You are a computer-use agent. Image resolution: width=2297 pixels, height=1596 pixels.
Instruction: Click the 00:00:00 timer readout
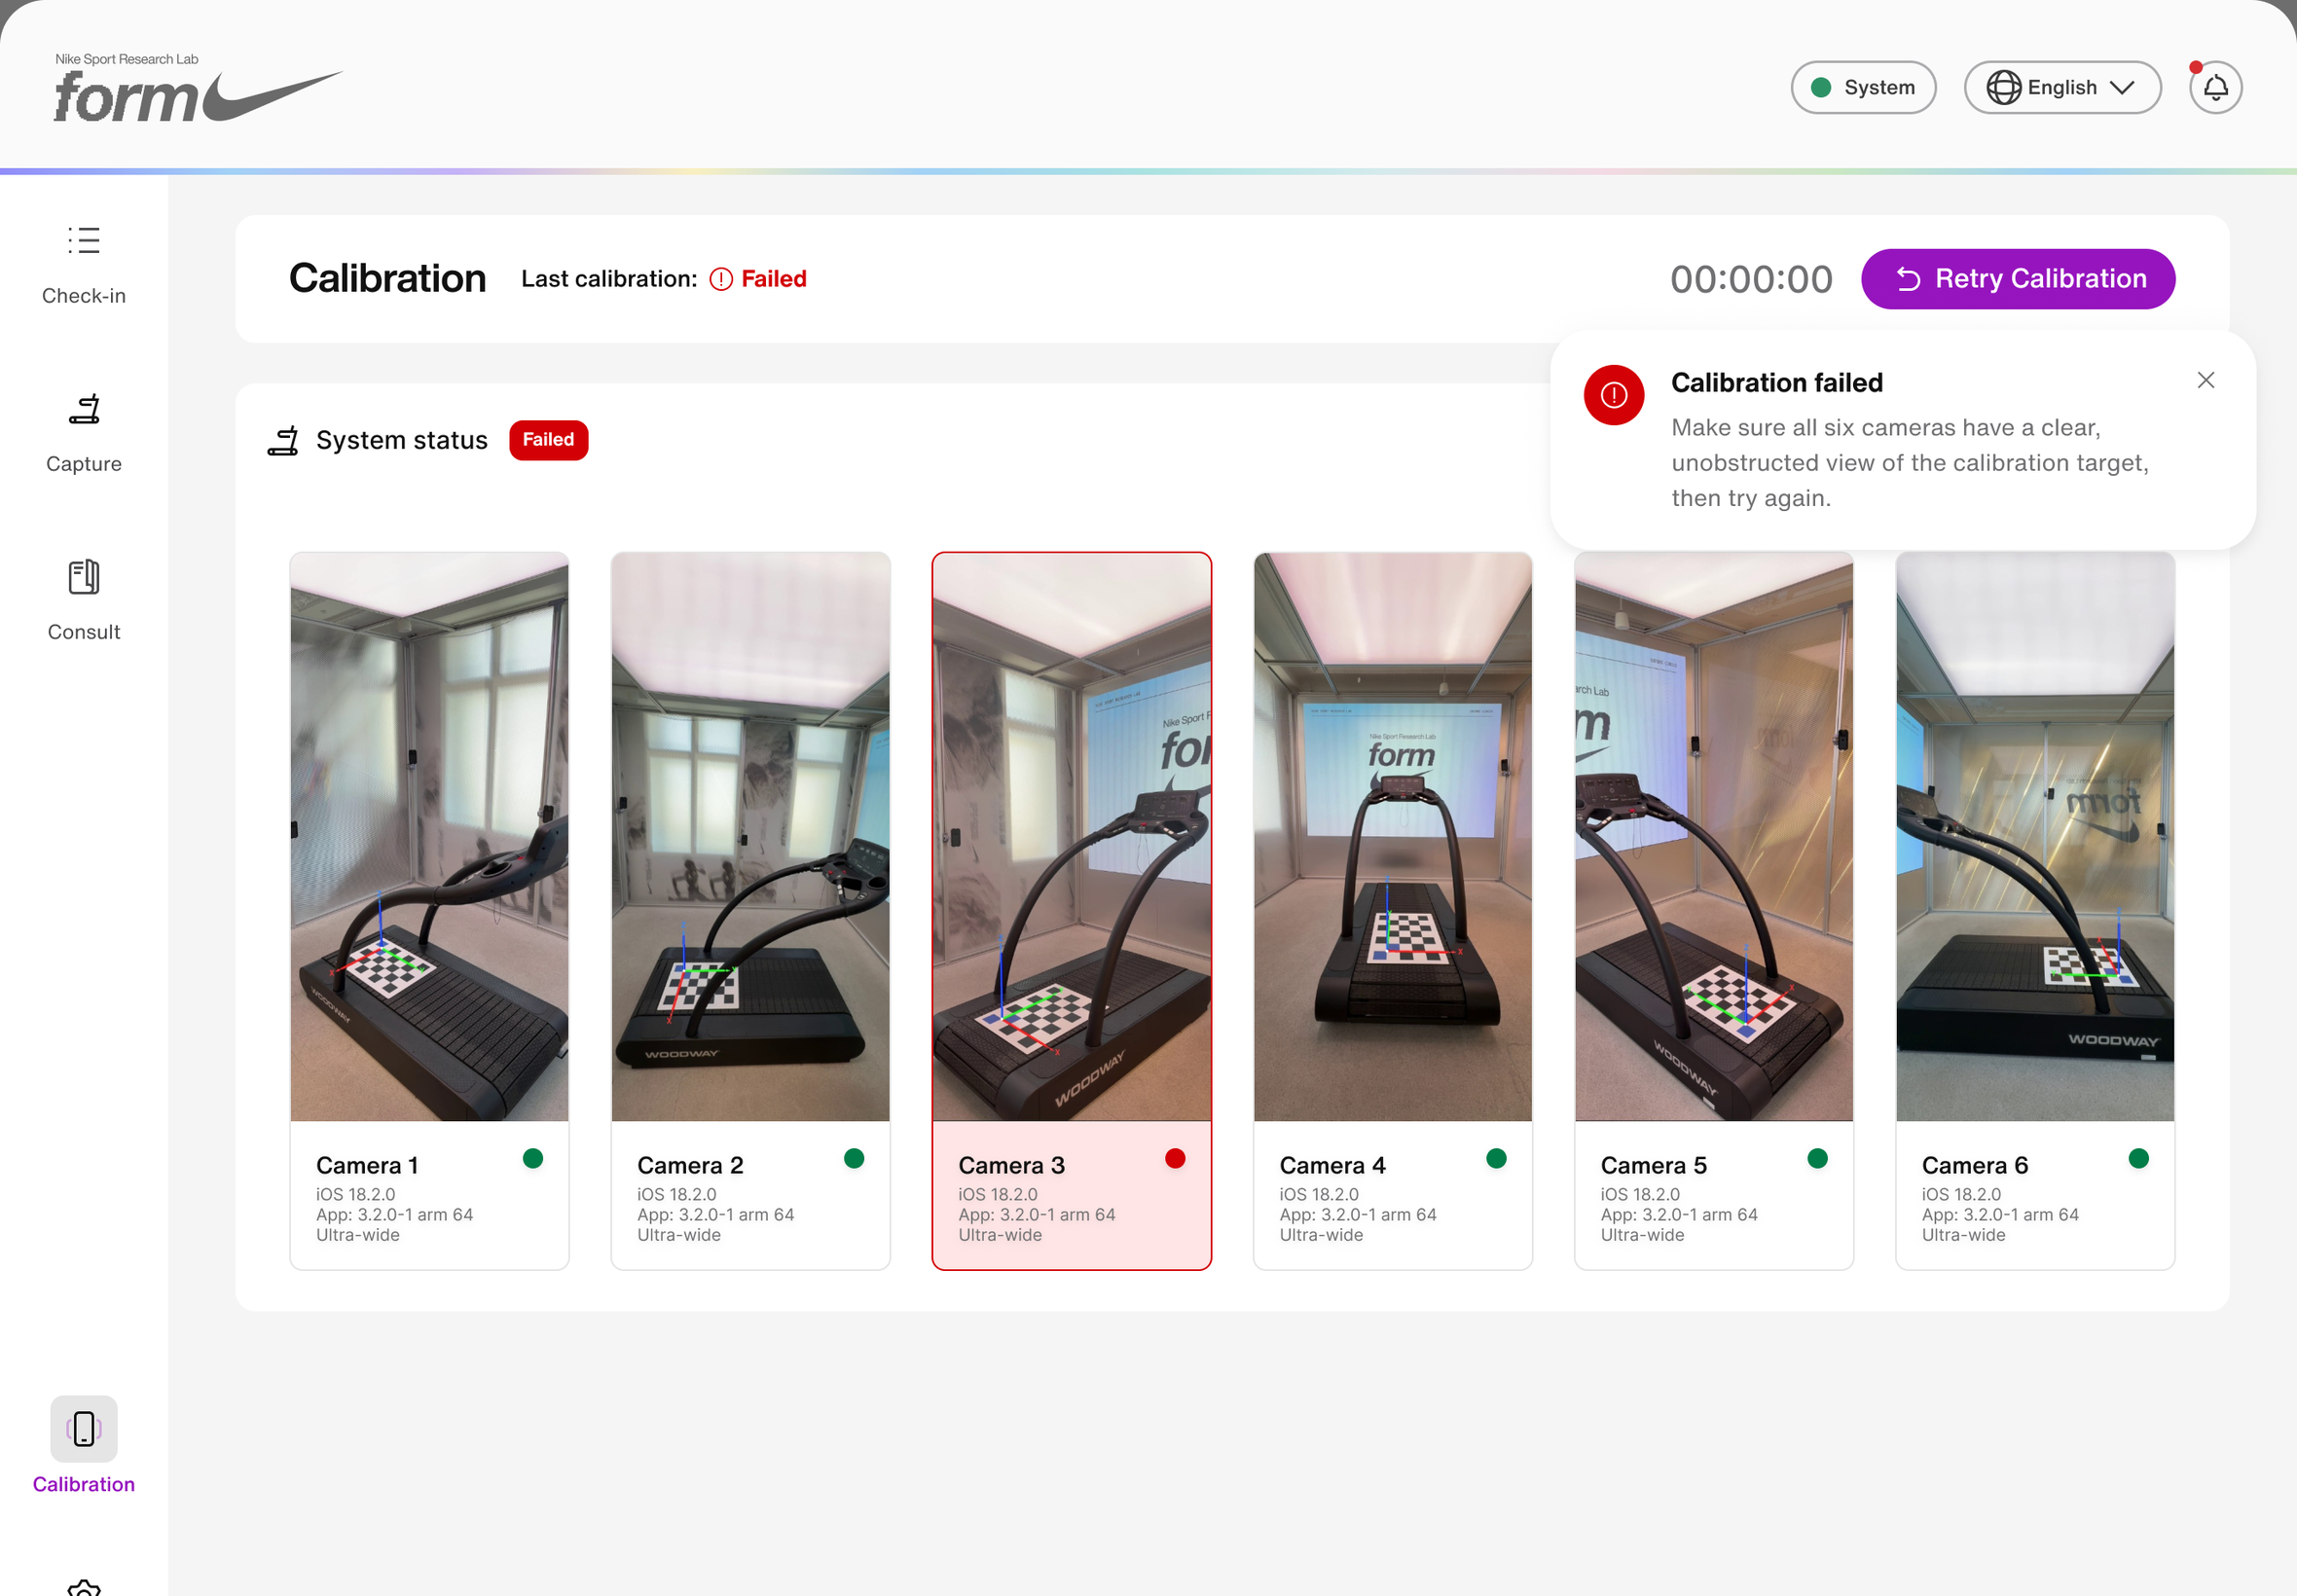pyautogui.click(x=1751, y=279)
